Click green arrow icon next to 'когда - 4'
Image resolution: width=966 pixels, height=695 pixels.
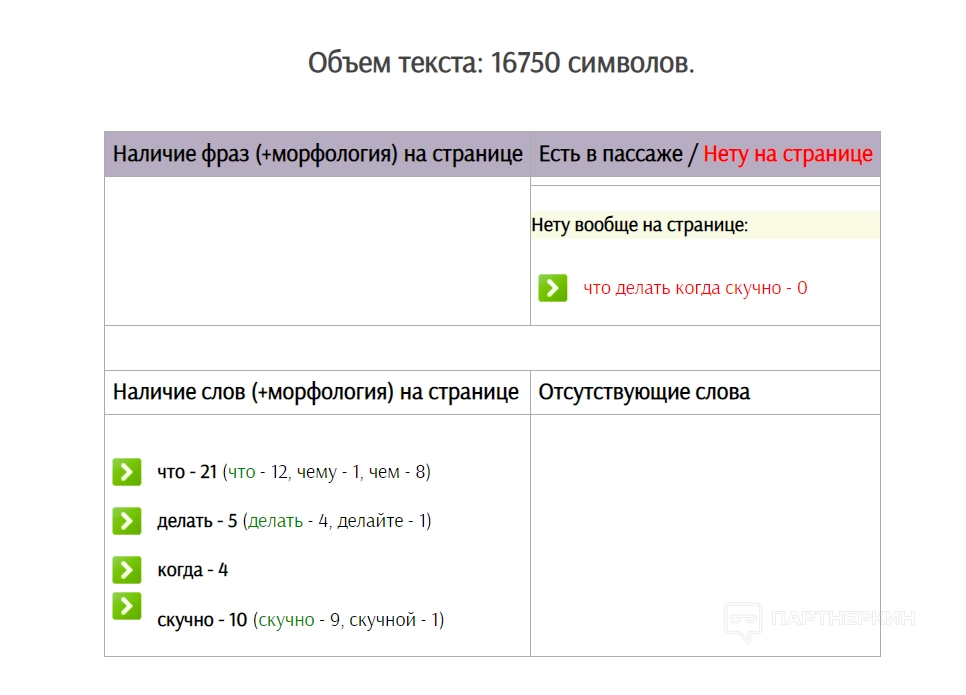point(127,570)
